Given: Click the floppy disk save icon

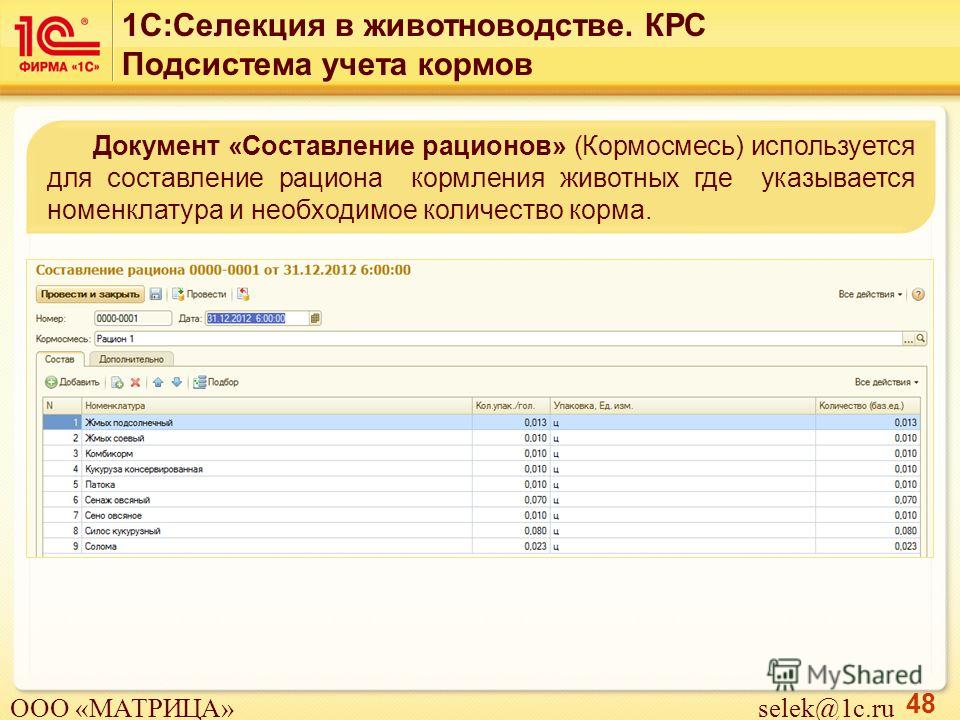Looking at the screenshot, I should tap(156, 294).
